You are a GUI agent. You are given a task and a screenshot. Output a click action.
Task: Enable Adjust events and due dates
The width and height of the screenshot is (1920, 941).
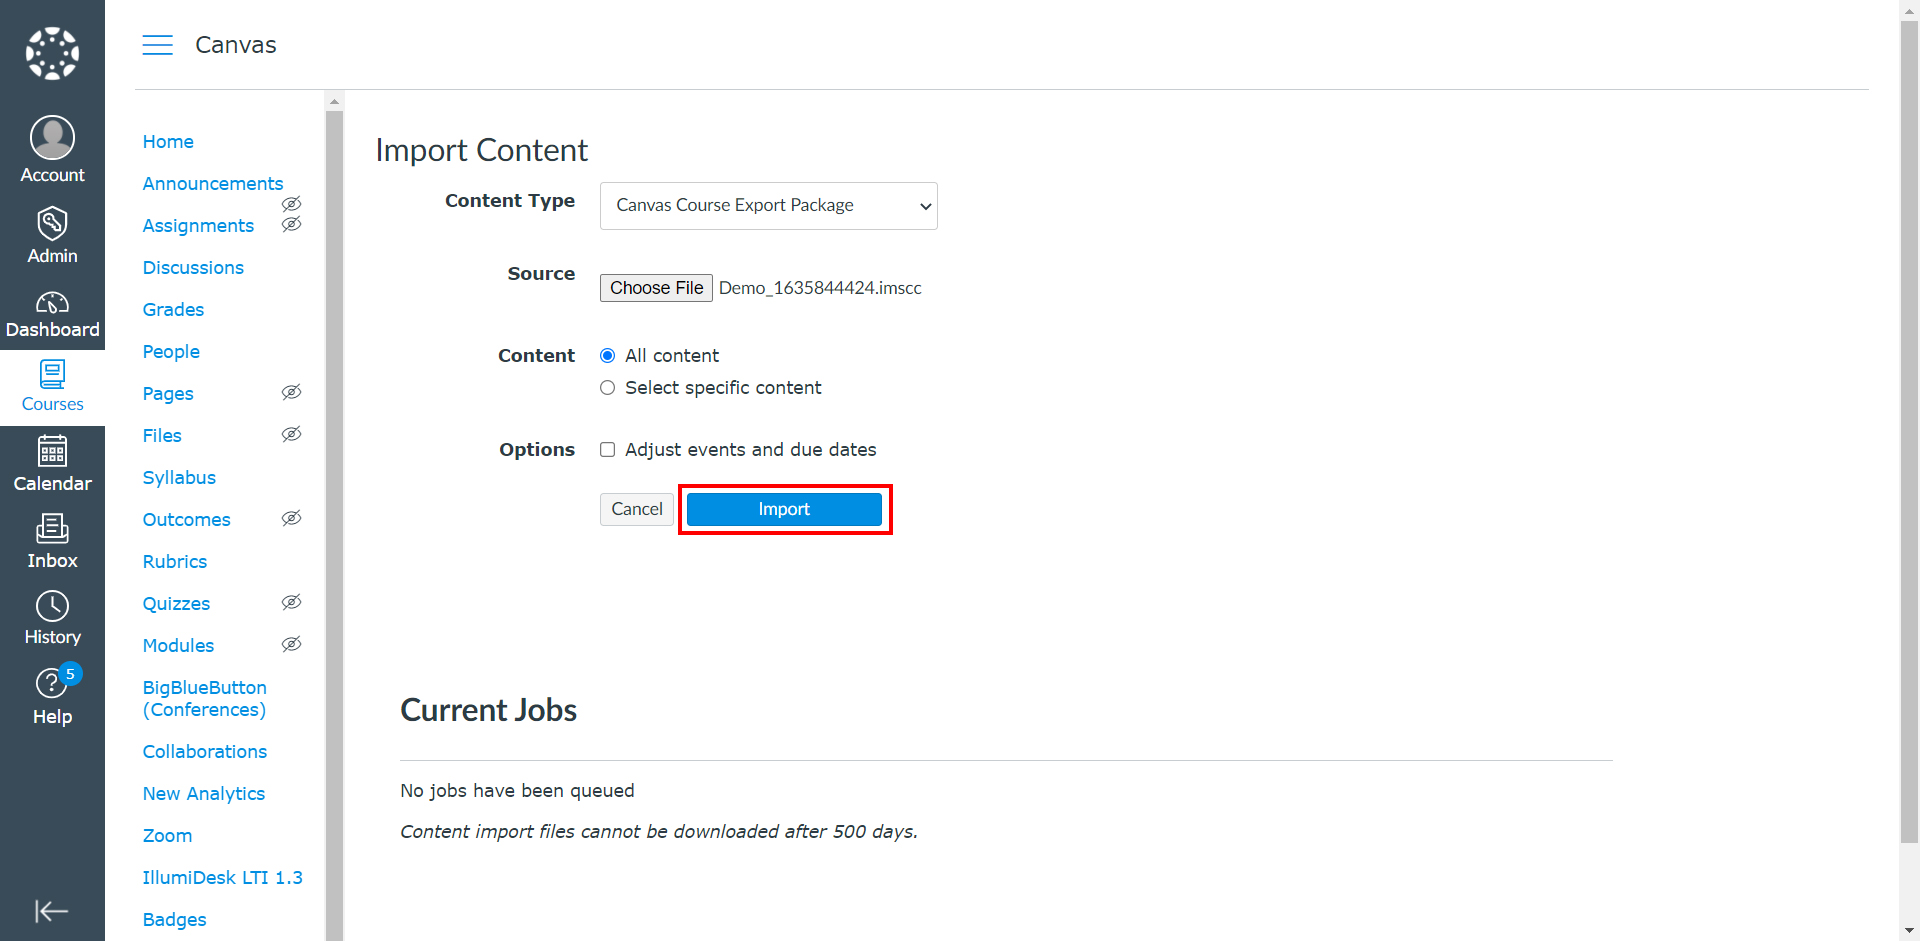click(607, 450)
